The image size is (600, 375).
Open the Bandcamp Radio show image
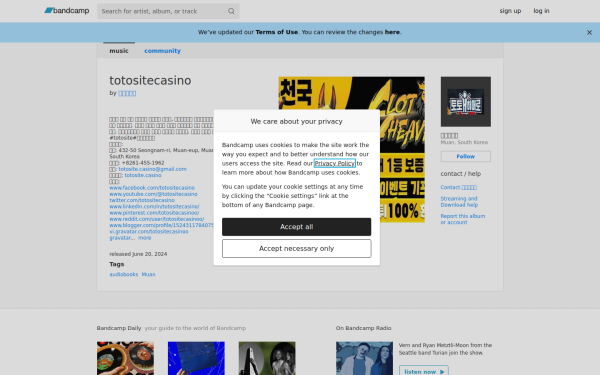pos(364,358)
